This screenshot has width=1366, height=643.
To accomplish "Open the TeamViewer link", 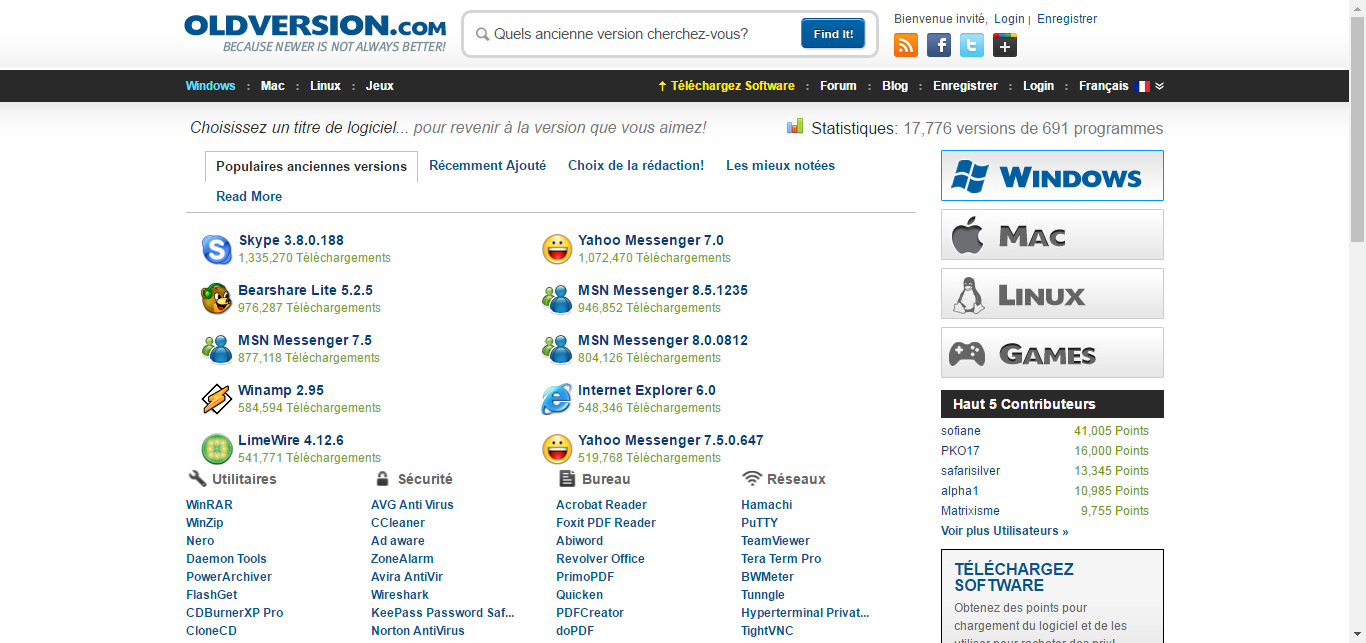I will [x=775, y=541].
